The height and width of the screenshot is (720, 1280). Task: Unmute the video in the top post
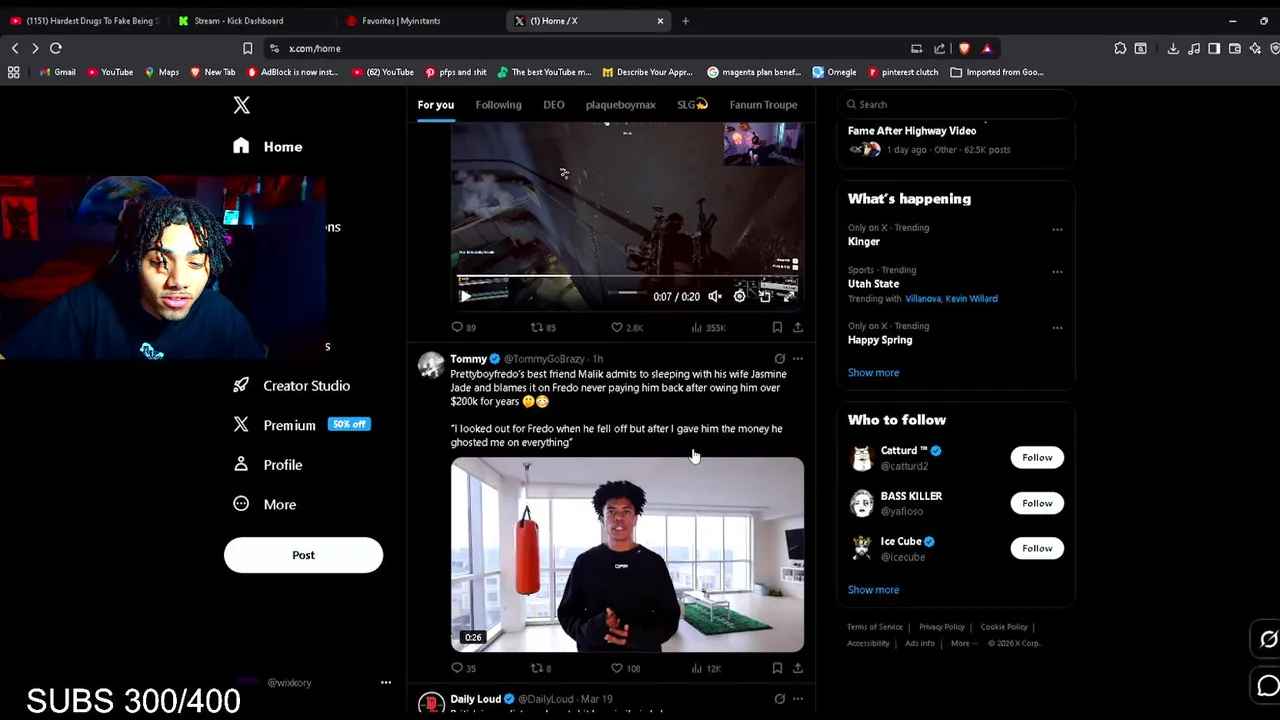point(715,297)
